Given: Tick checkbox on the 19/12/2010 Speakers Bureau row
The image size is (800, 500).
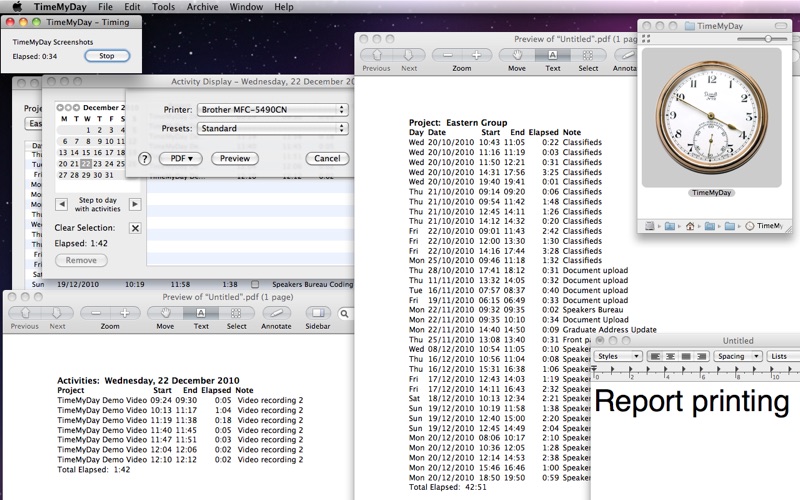Looking at the screenshot, I should pyautogui.click(x=255, y=284).
